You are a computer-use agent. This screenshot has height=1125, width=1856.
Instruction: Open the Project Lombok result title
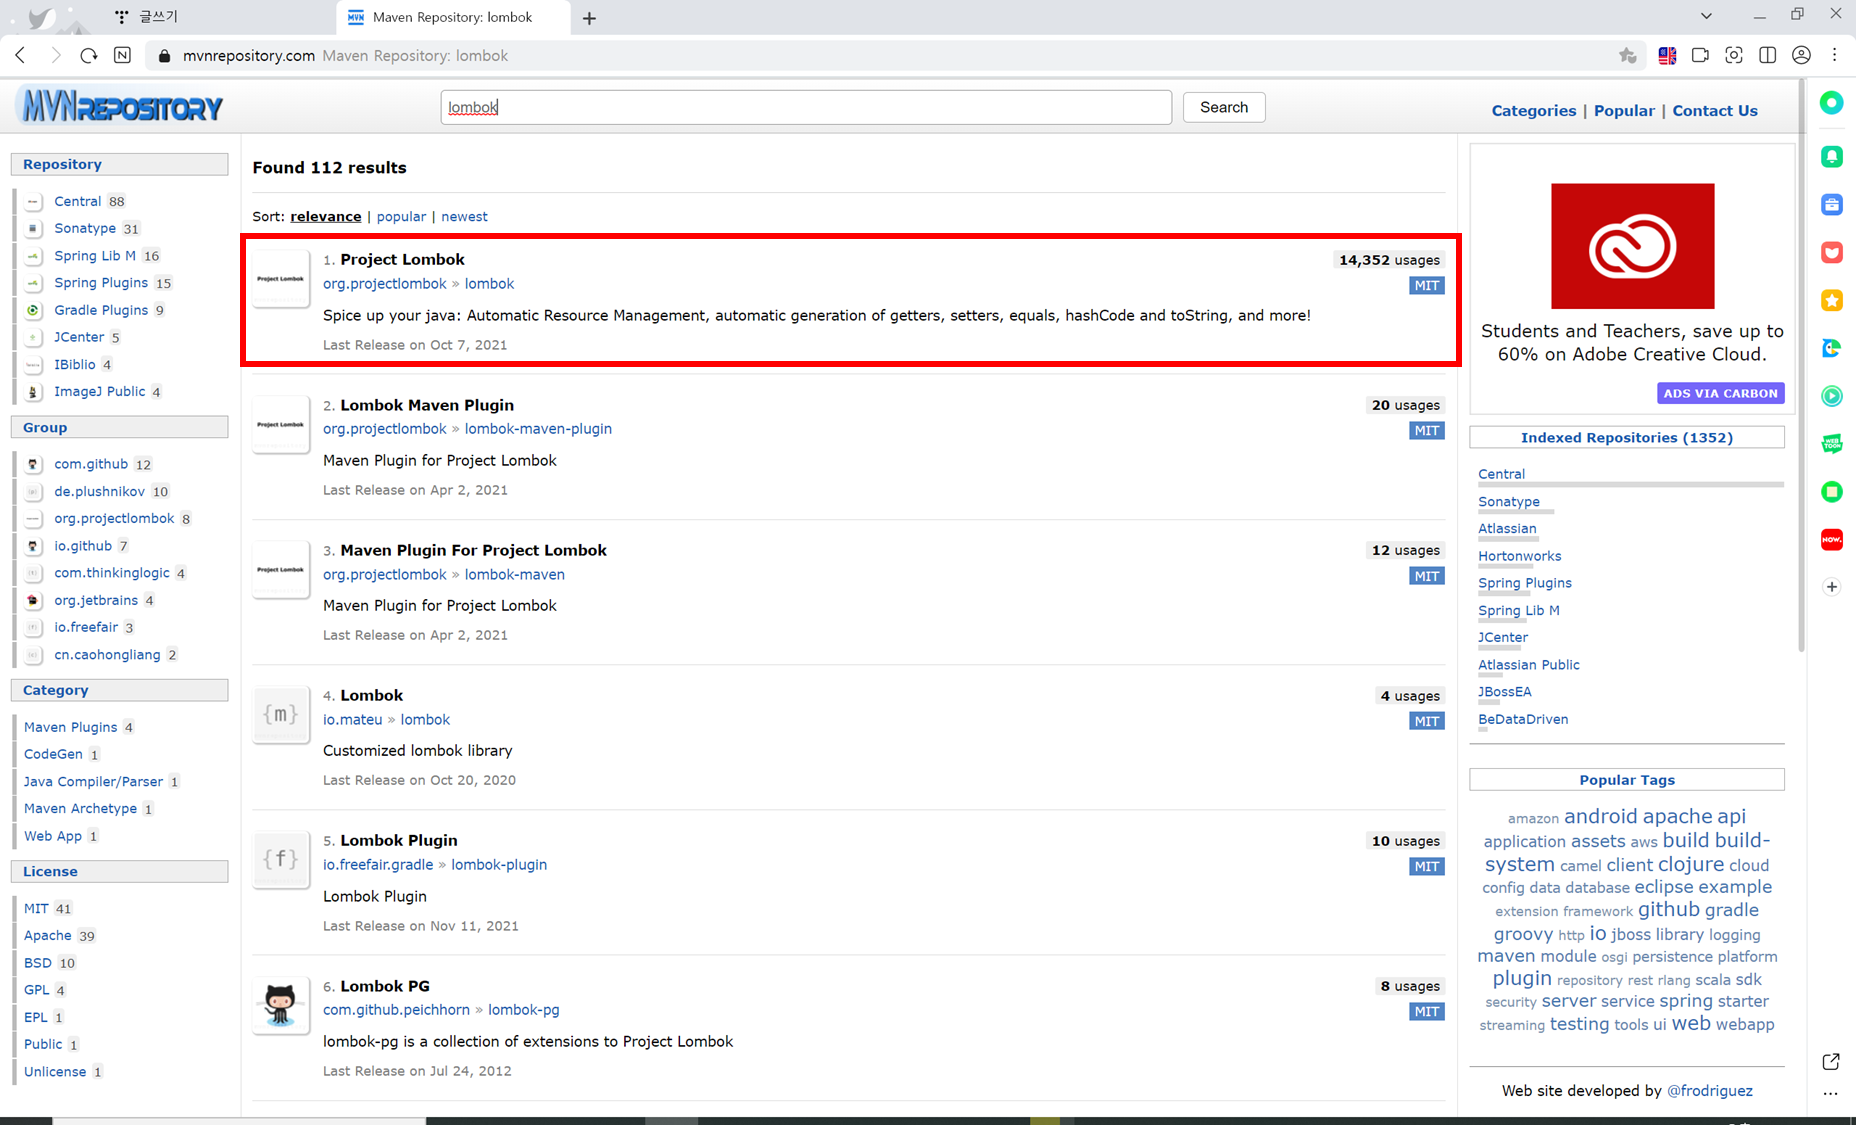[x=402, y=259]
